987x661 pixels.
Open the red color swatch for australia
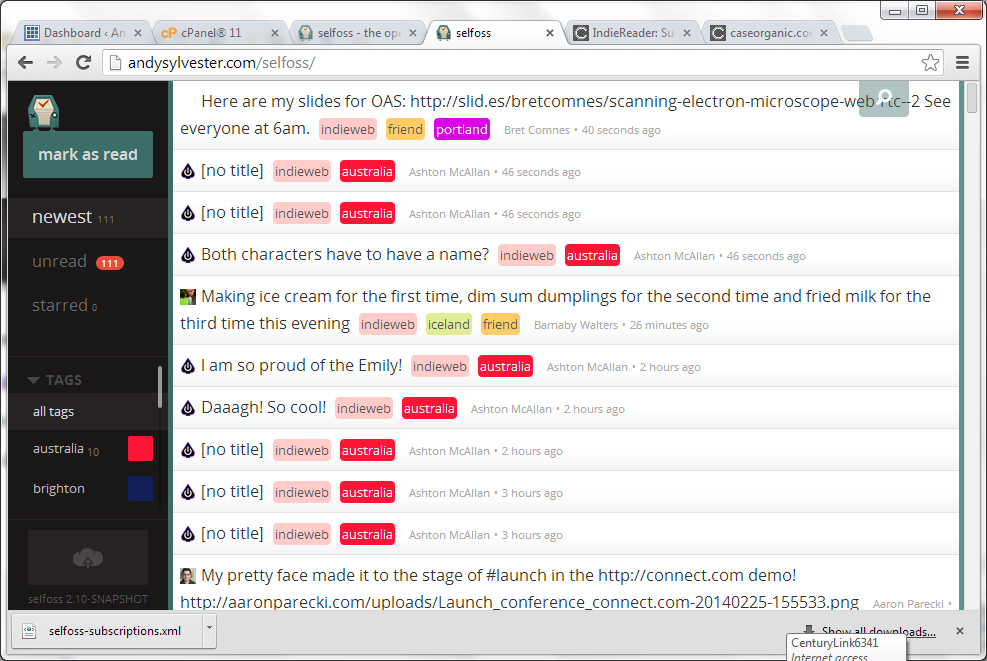pos(140,449)
